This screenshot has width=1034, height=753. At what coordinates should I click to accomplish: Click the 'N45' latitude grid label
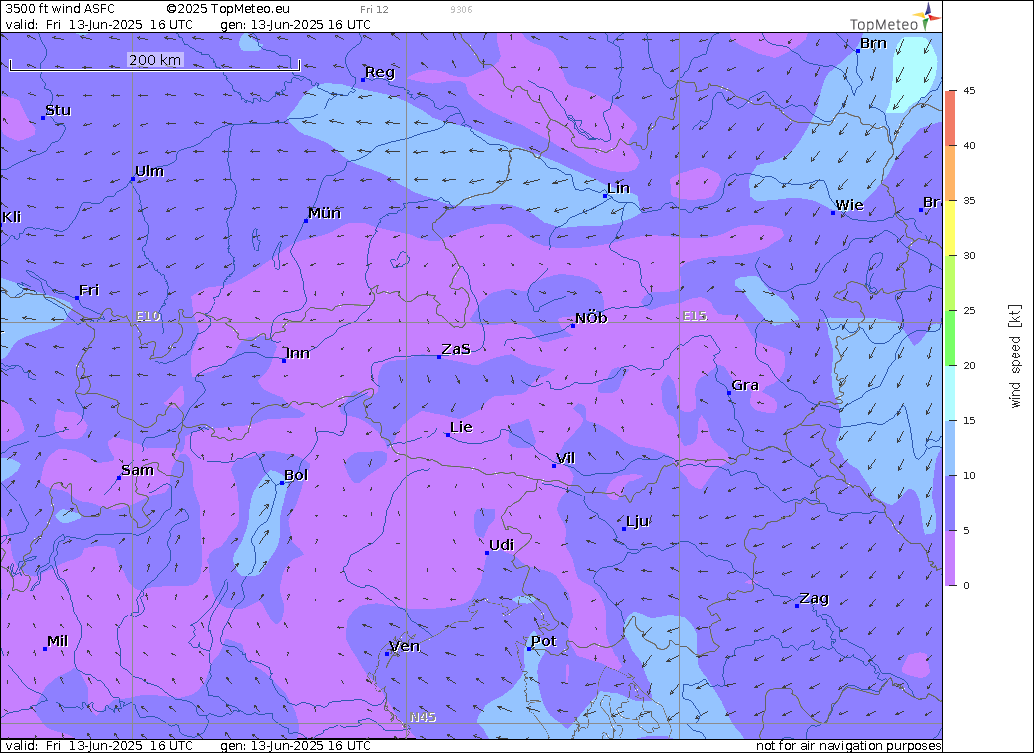[x=423, y=717]
